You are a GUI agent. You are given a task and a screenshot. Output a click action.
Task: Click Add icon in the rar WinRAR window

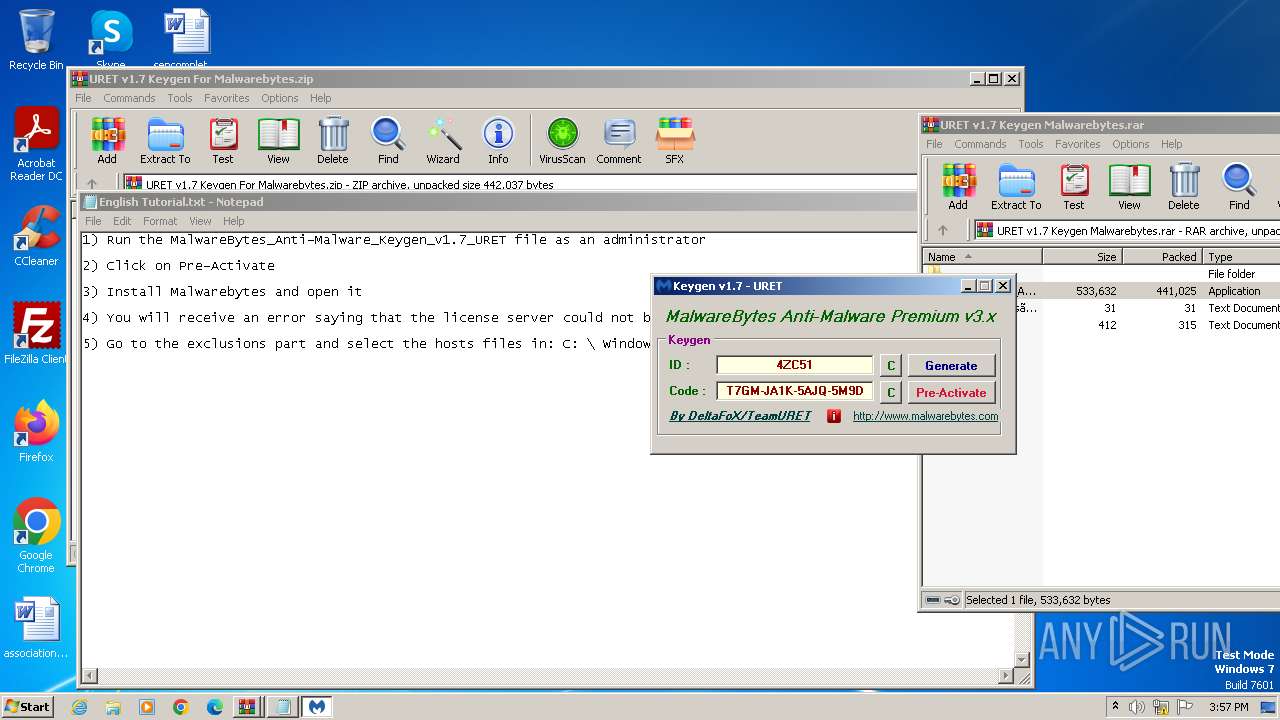pos(958,187)
